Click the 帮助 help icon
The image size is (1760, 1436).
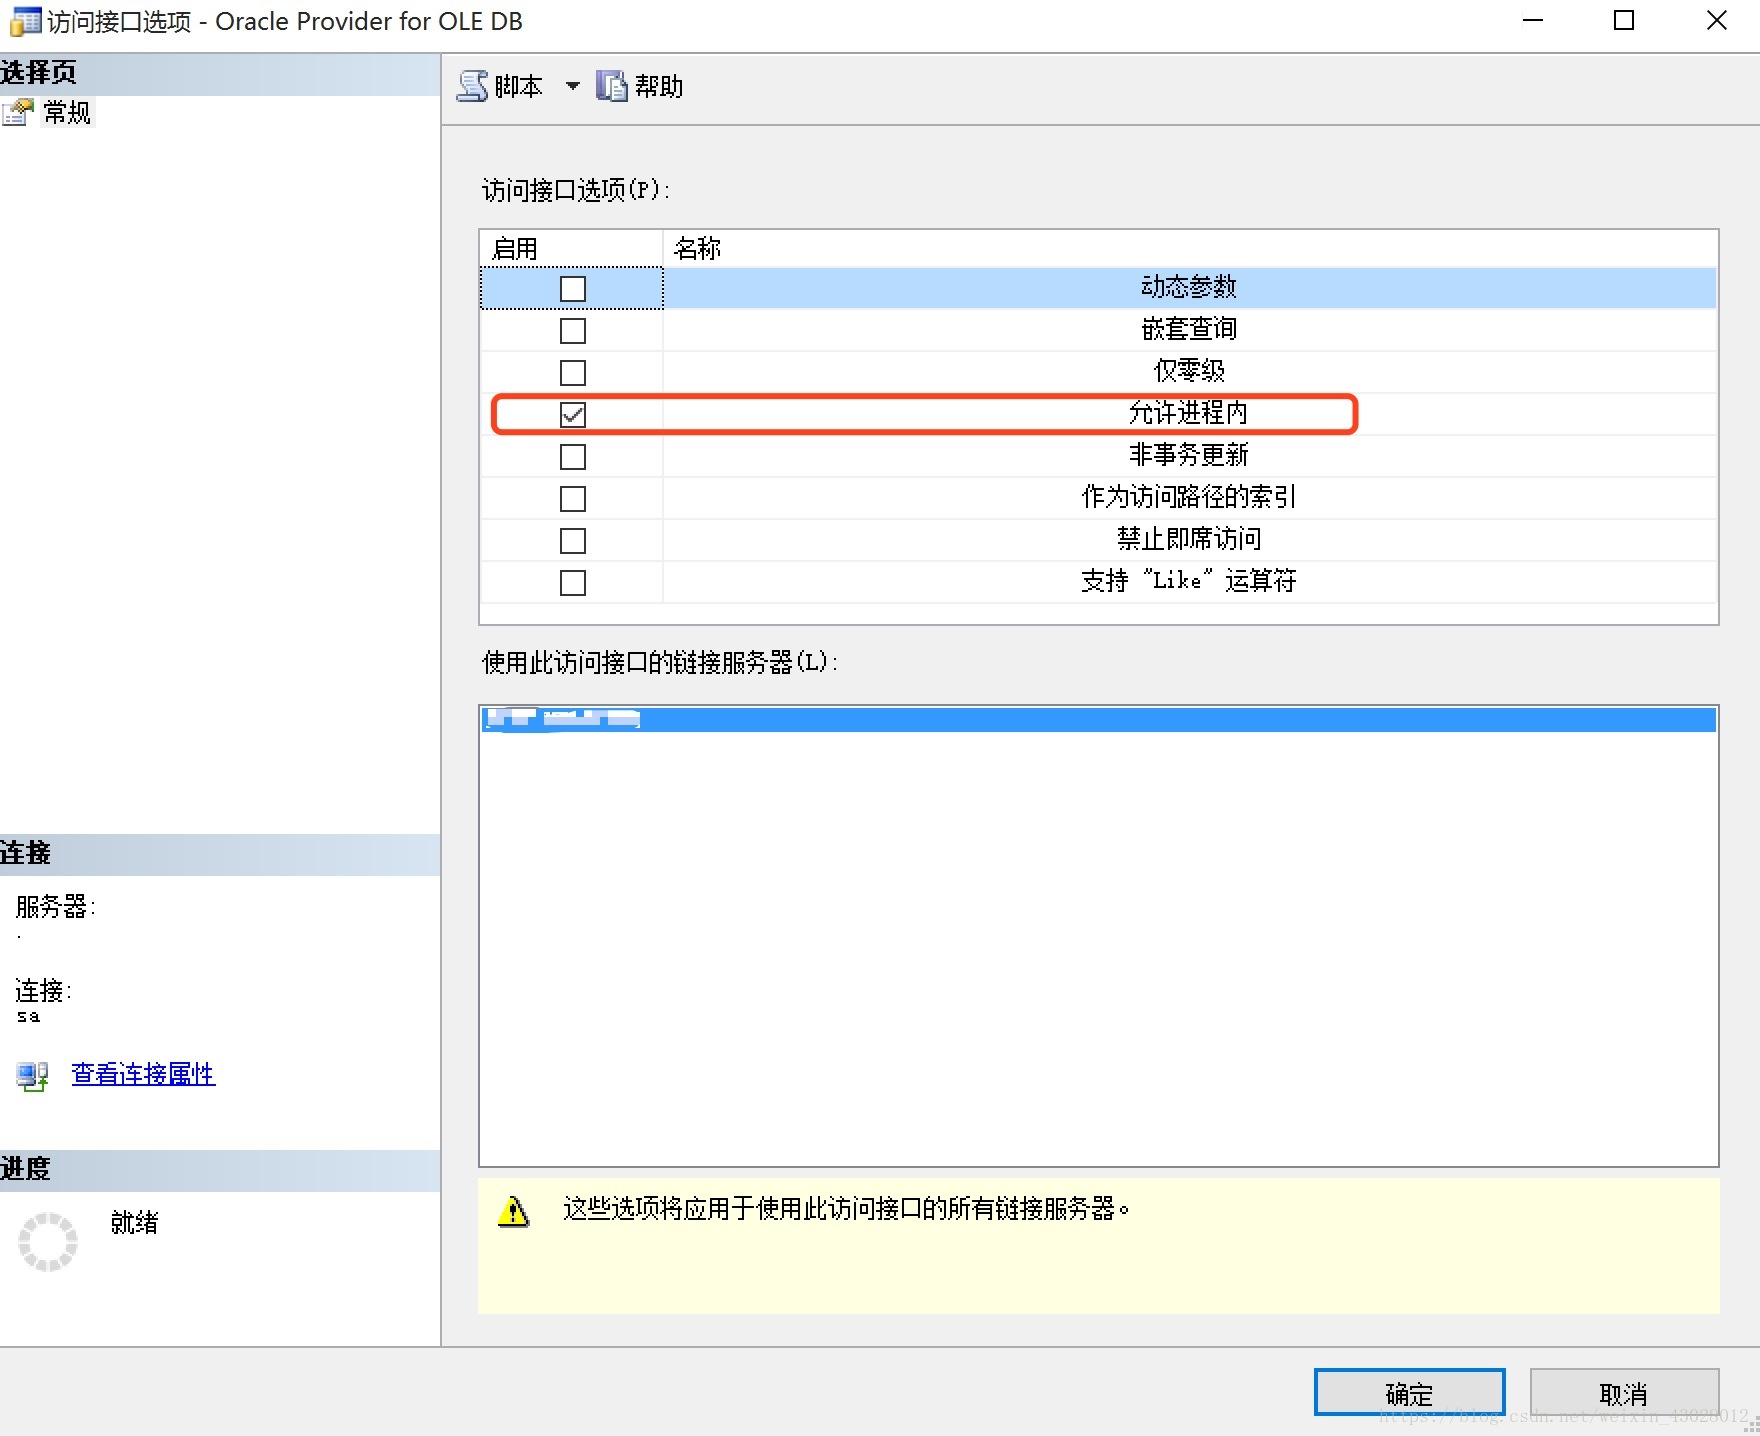pyautogui.click(x=611, y=86)
